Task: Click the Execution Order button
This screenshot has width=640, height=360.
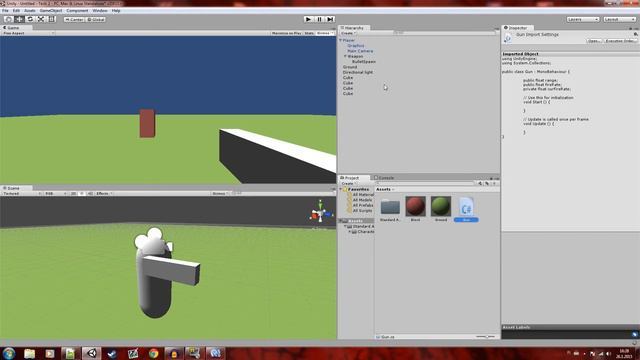Action: click(620, 41)
